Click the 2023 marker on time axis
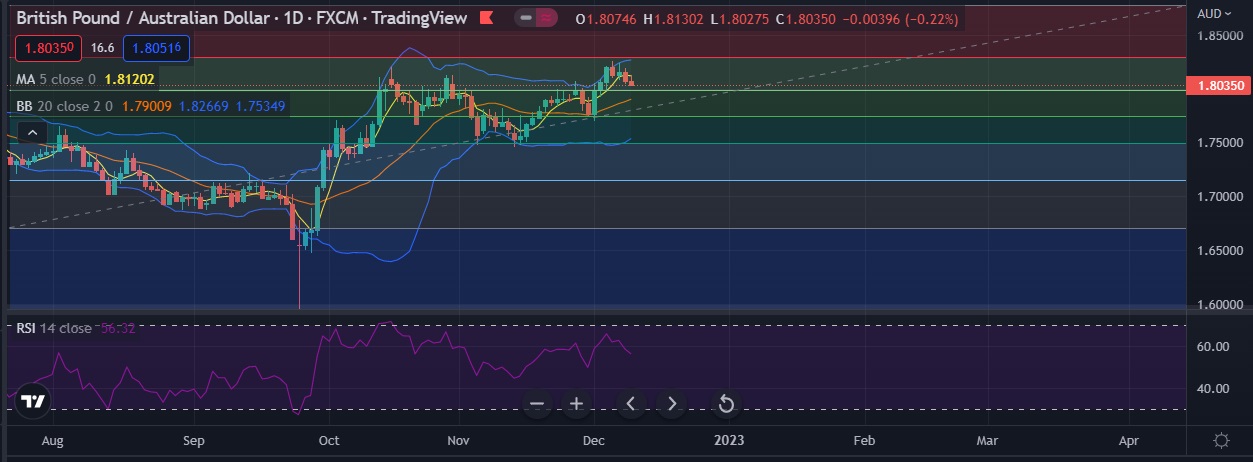The height and width of the screenshot is (462, 1253). pos(729,440)
